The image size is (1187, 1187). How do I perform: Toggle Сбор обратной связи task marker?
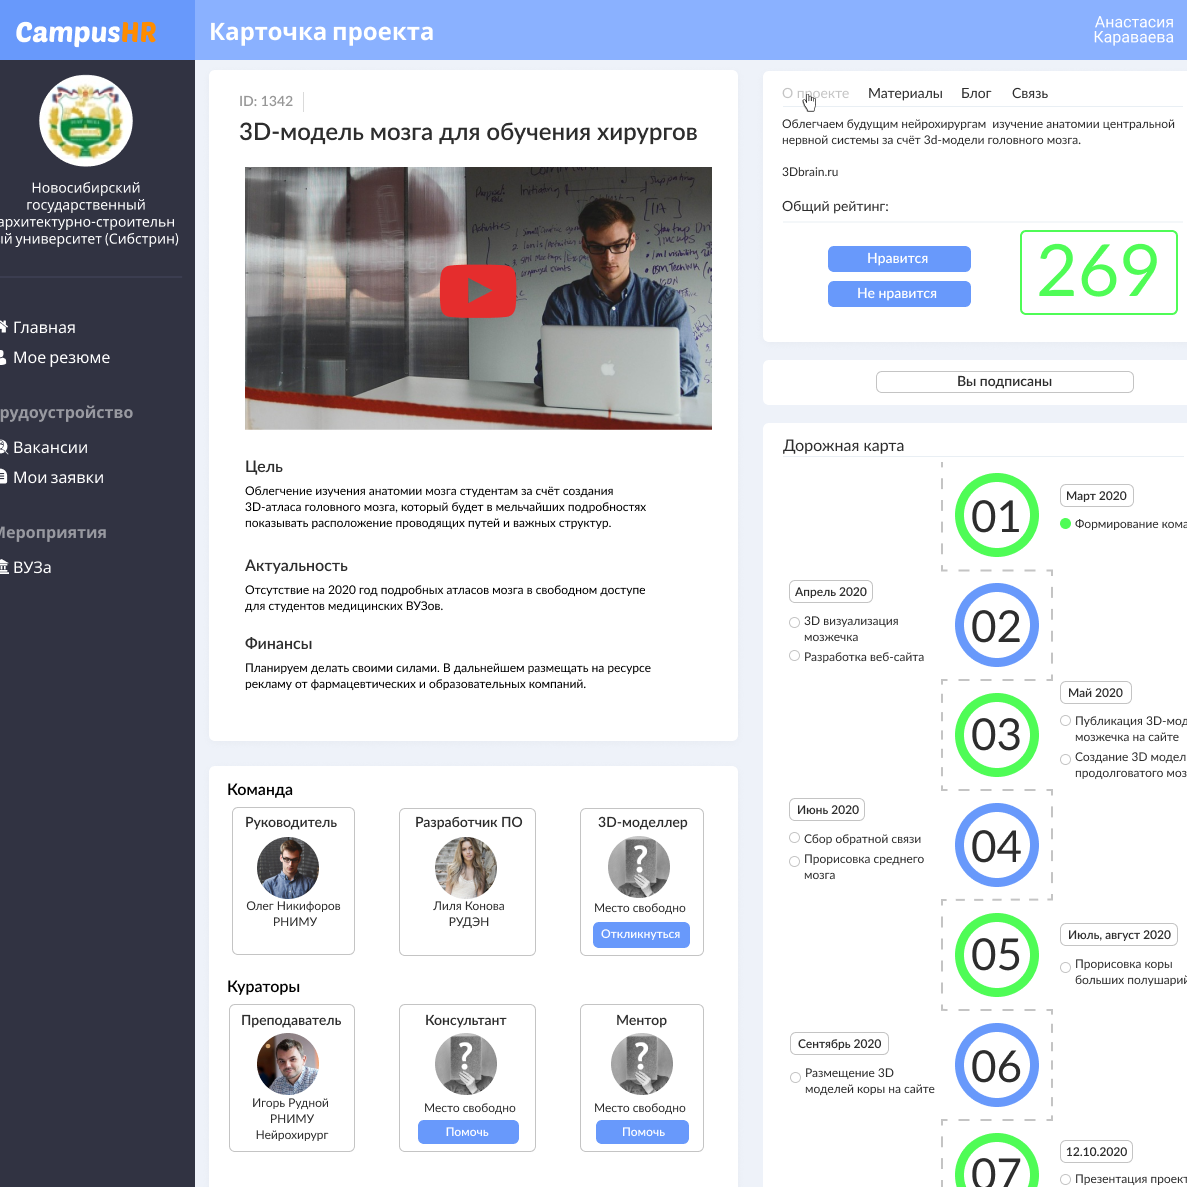point(794,837)
